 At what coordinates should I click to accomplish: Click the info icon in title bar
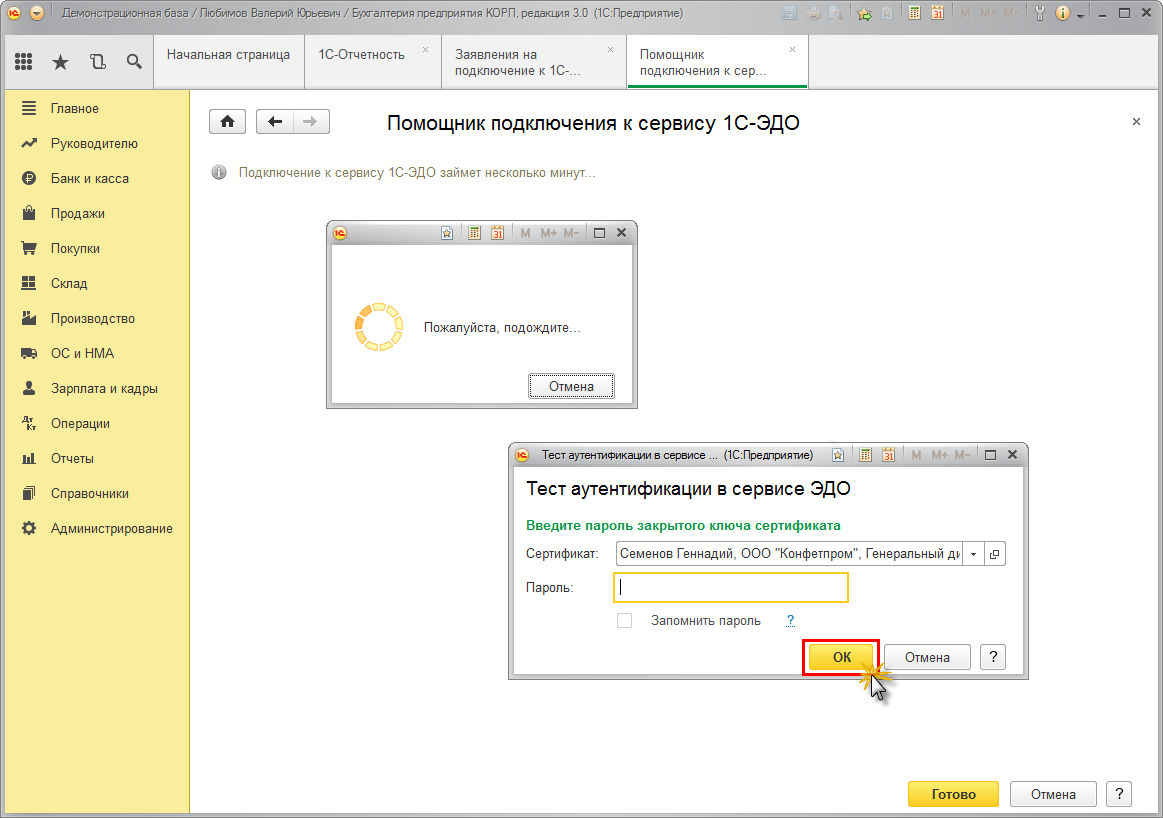coord(1063,13)
